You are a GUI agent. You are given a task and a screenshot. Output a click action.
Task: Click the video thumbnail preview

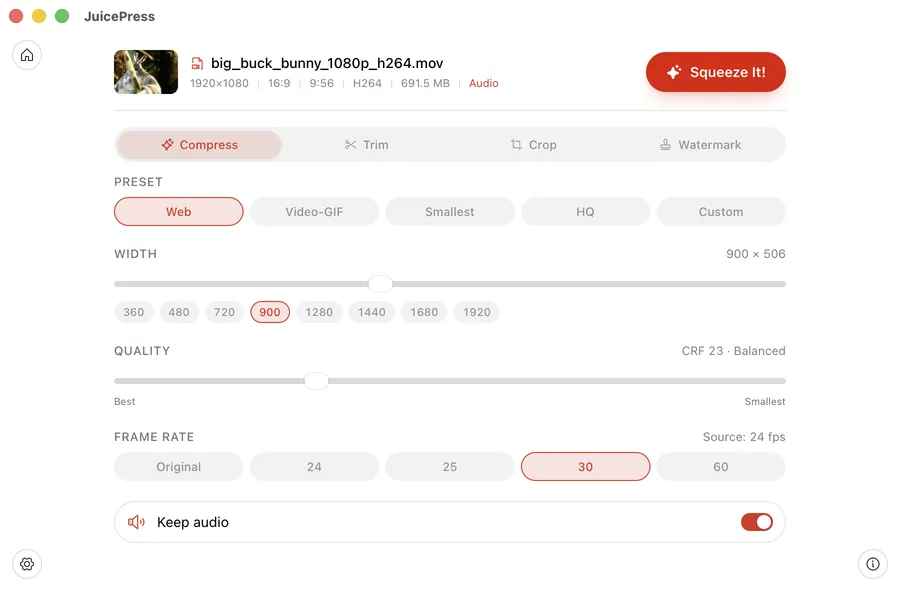(x=146, y=72)
